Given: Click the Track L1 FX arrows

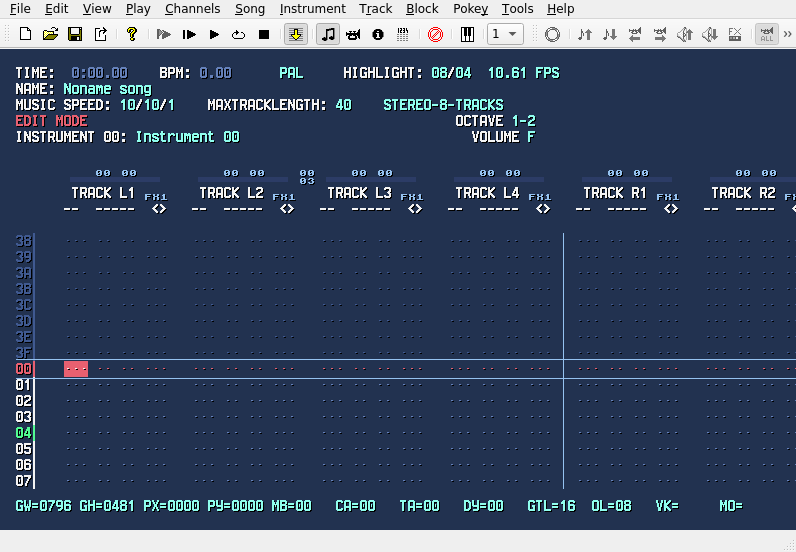Looking at the screenshot, I should click(x=159, y=209).
